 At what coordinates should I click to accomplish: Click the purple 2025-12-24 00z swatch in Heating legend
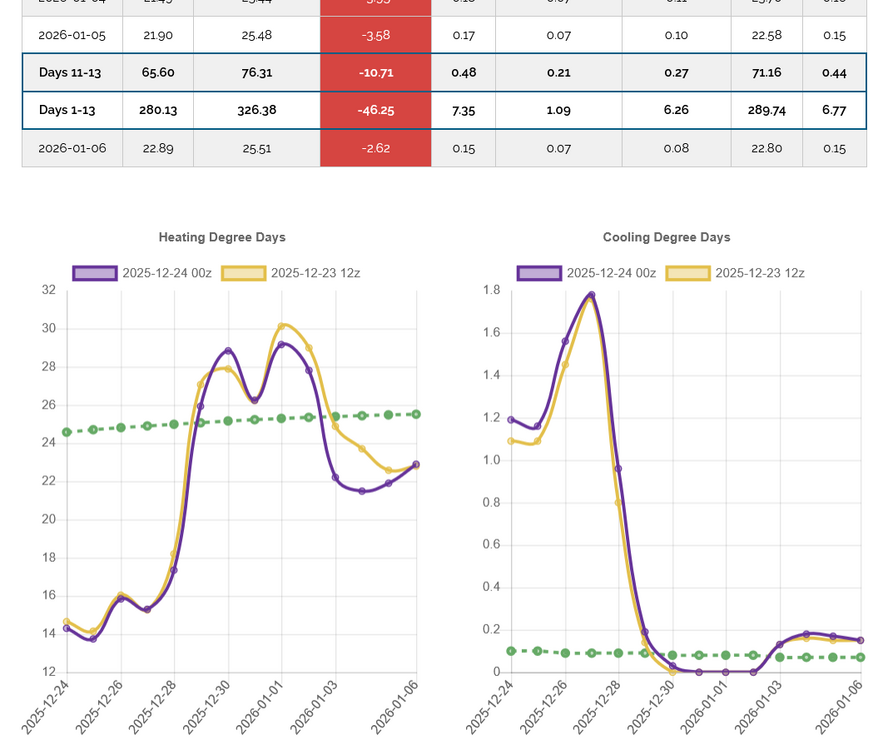coord(95,273)
